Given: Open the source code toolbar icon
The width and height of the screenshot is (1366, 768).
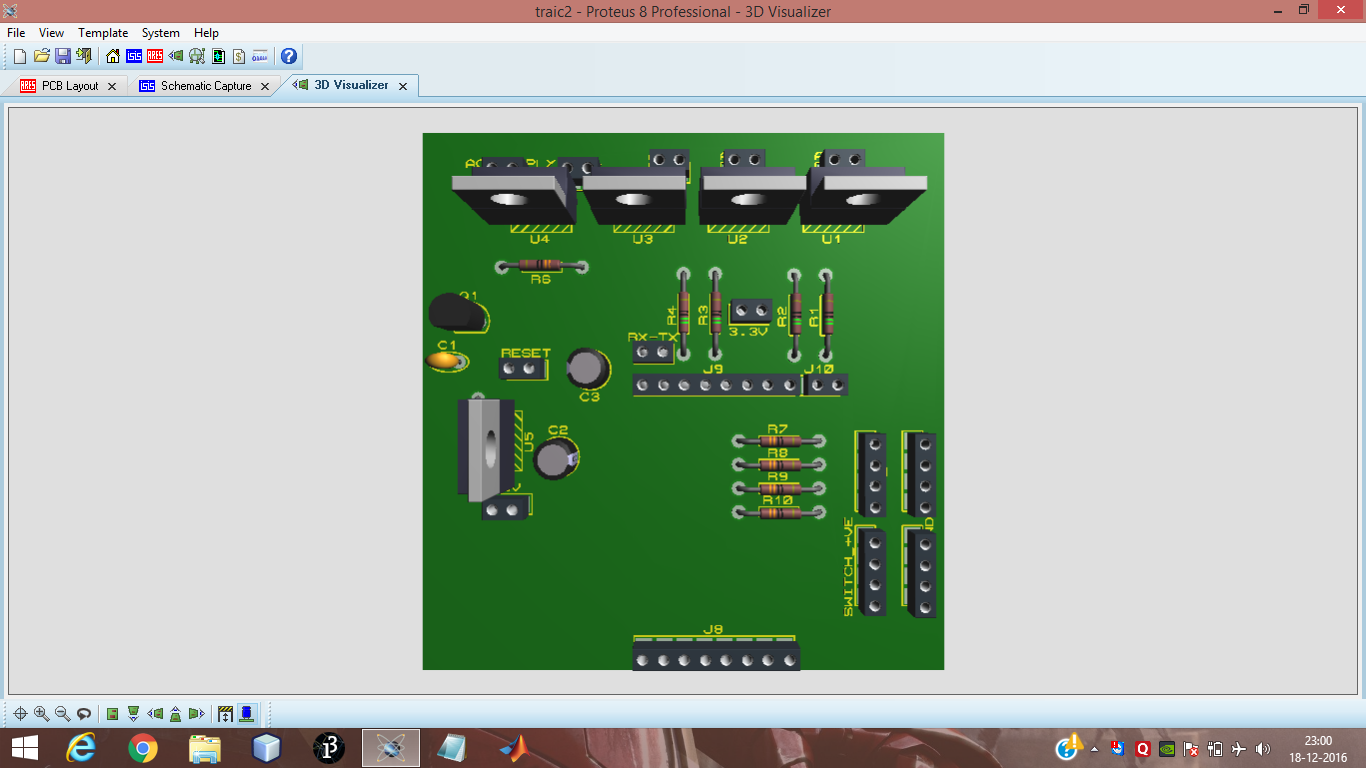Looking at the screenshot, I should 260,56.
